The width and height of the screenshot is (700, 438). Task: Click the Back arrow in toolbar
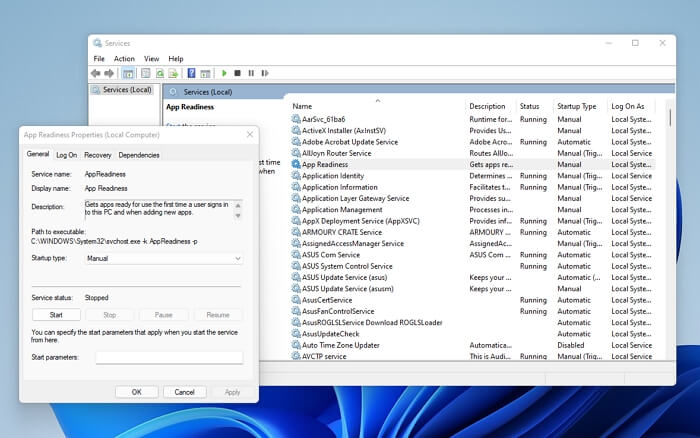pyautogui.click(x=96, y=73)
